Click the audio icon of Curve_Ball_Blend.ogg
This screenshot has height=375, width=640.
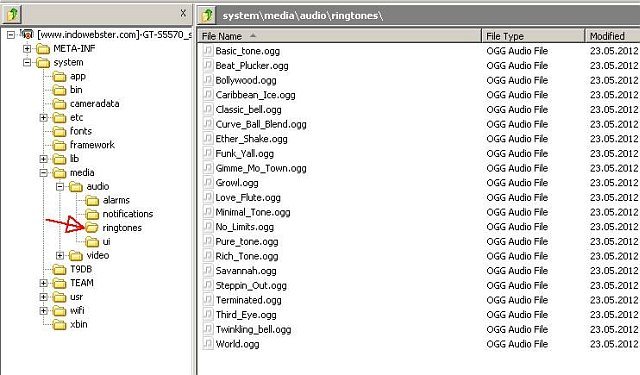(x=208, y=124)
